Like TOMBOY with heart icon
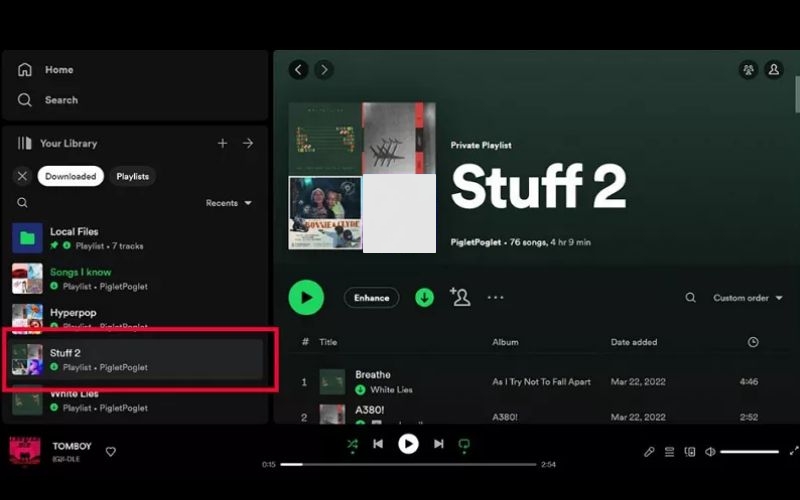 pyautogui.click(x=111, y=452)
